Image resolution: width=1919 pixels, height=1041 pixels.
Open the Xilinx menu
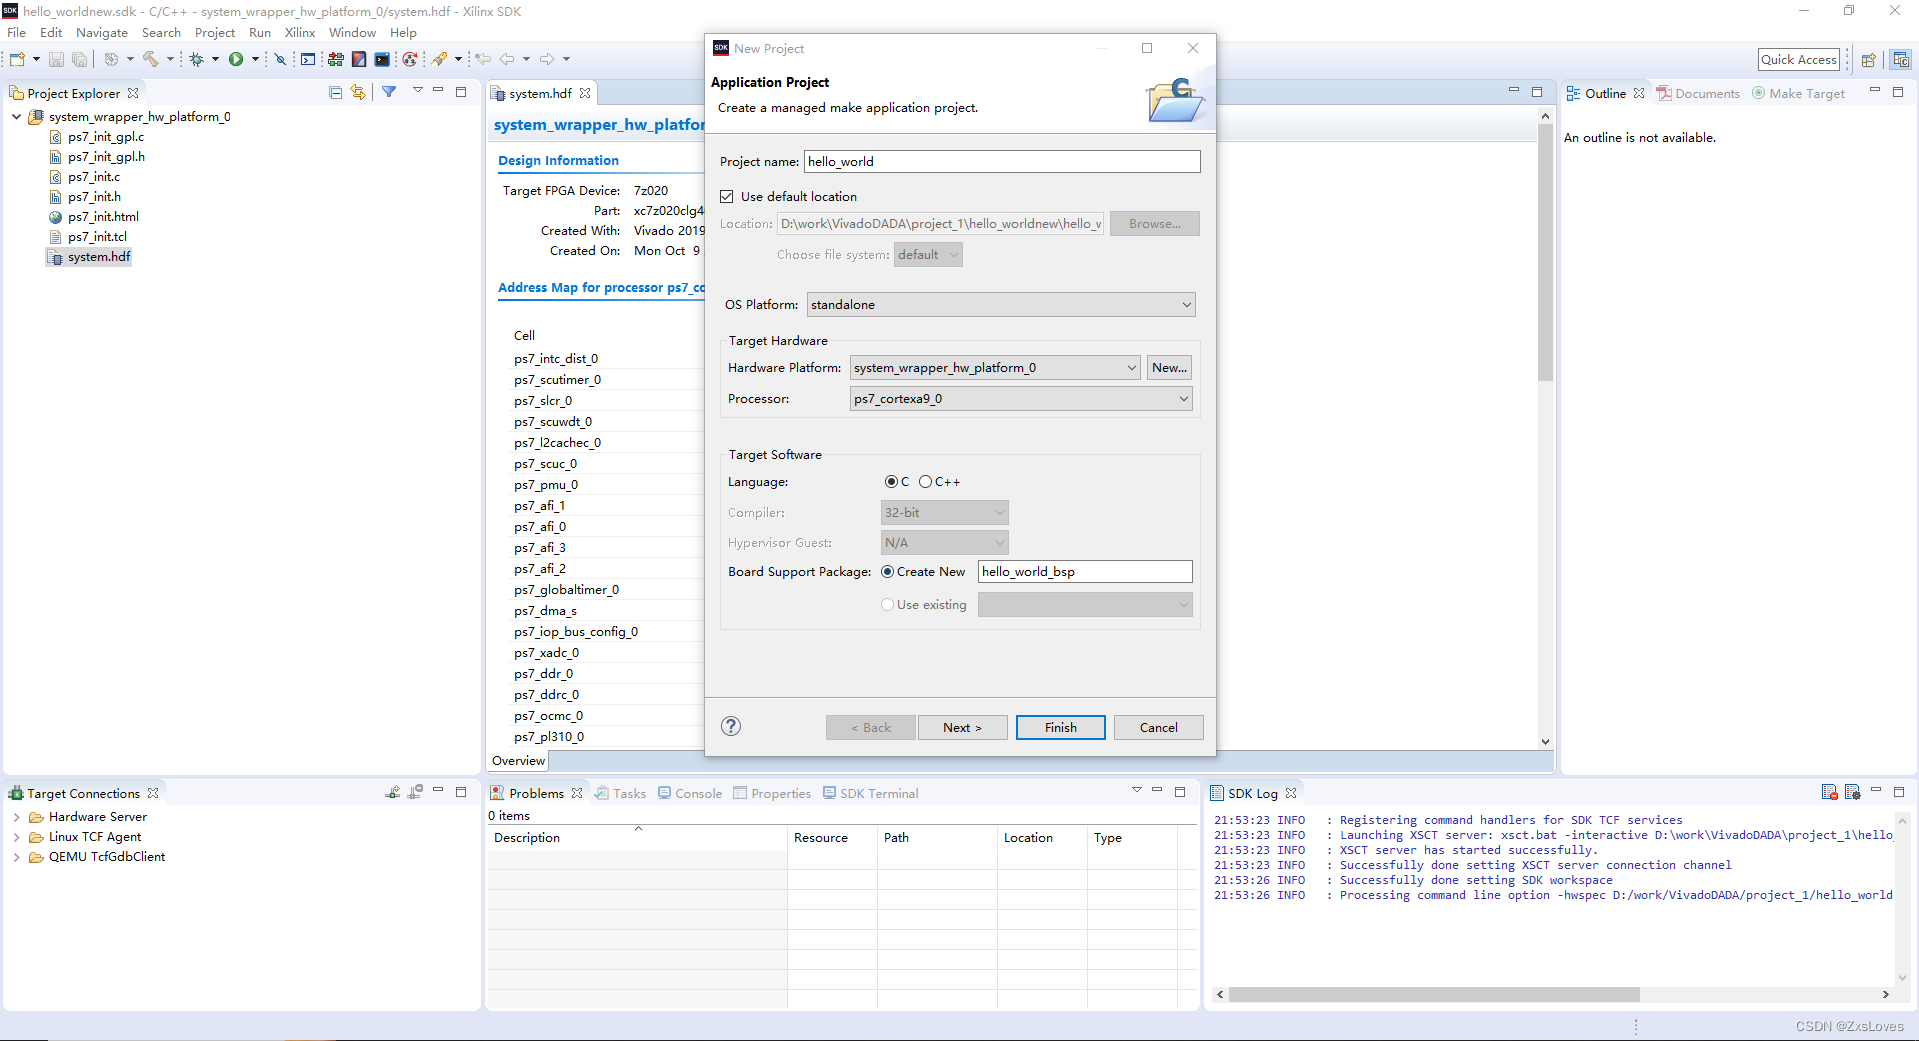pyautogui.click(x=299, y=32)
